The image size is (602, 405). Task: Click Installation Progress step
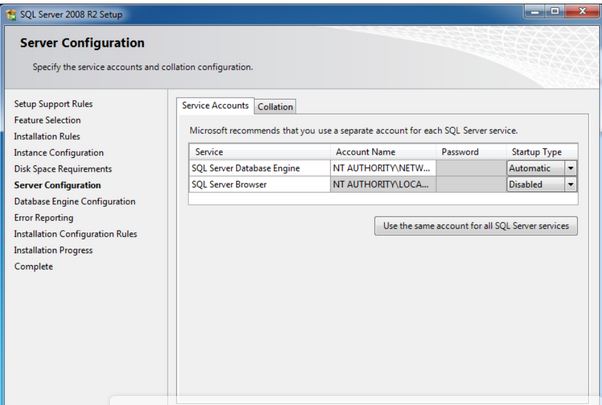pos(53,250)
